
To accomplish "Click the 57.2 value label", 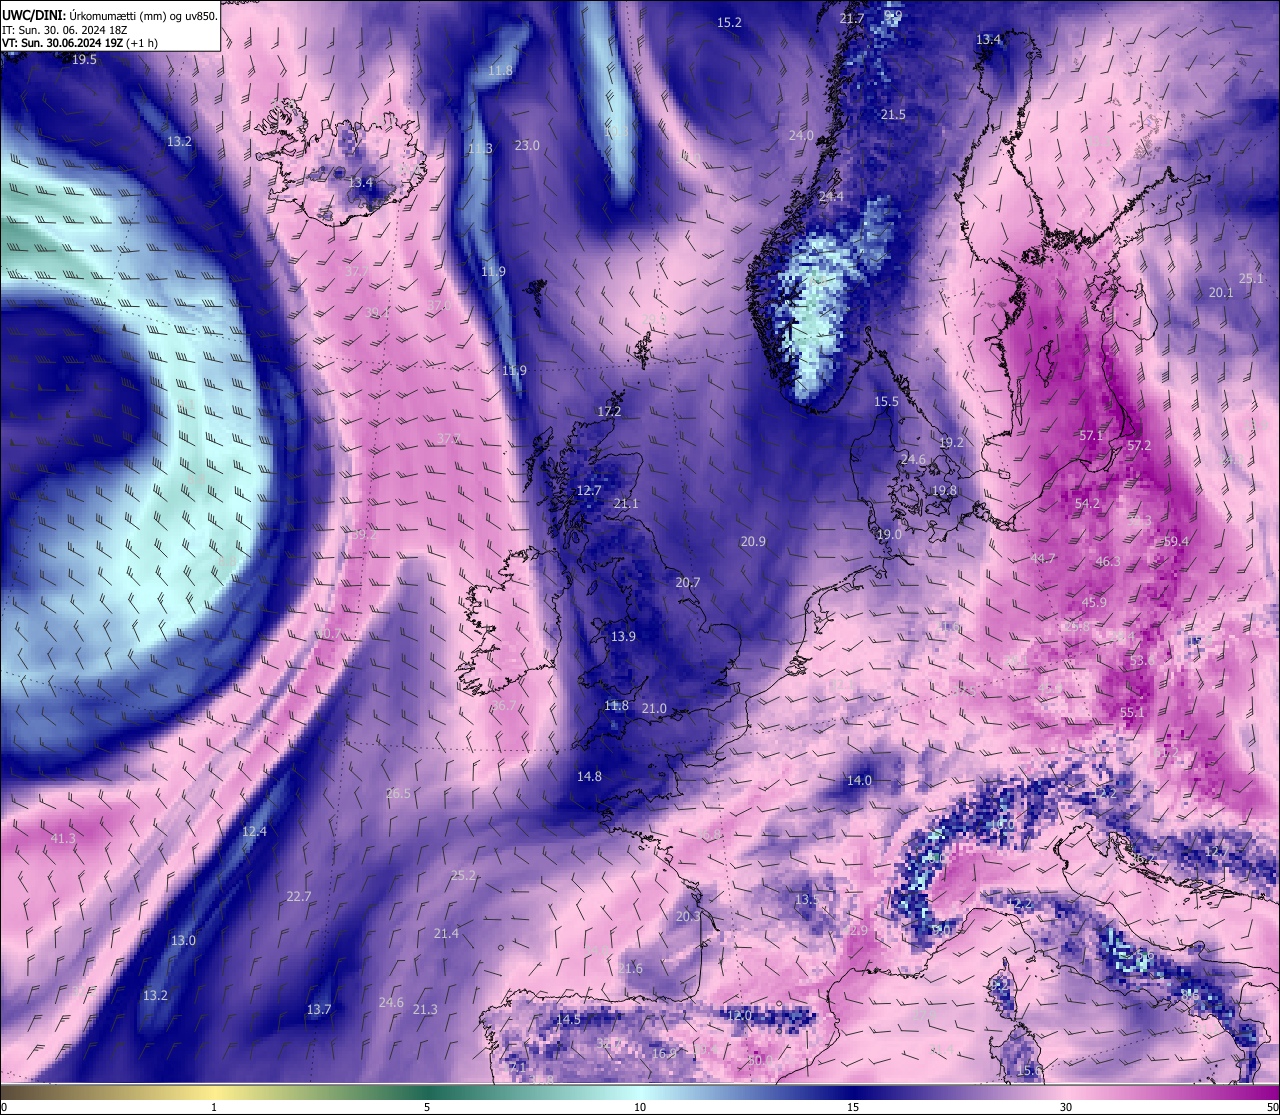I will tap(1139, 445).
